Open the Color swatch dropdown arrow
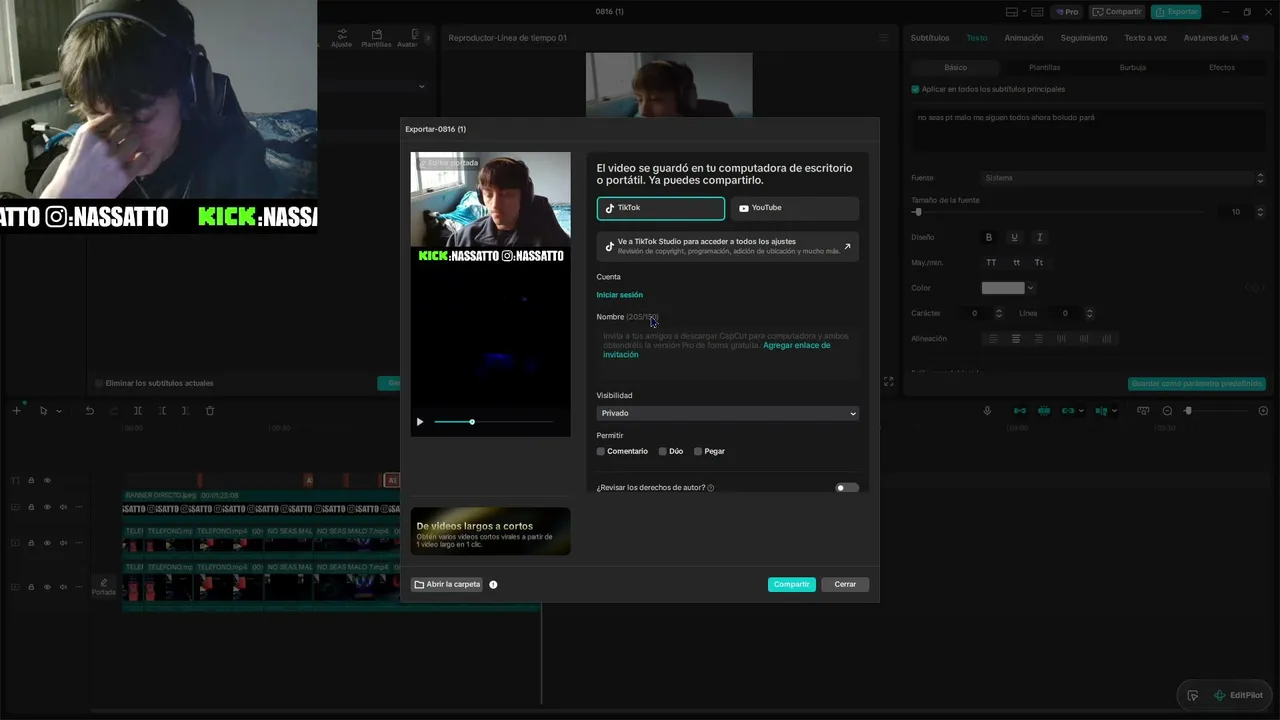1280x720 pixels. click(x=1031, y=288)
